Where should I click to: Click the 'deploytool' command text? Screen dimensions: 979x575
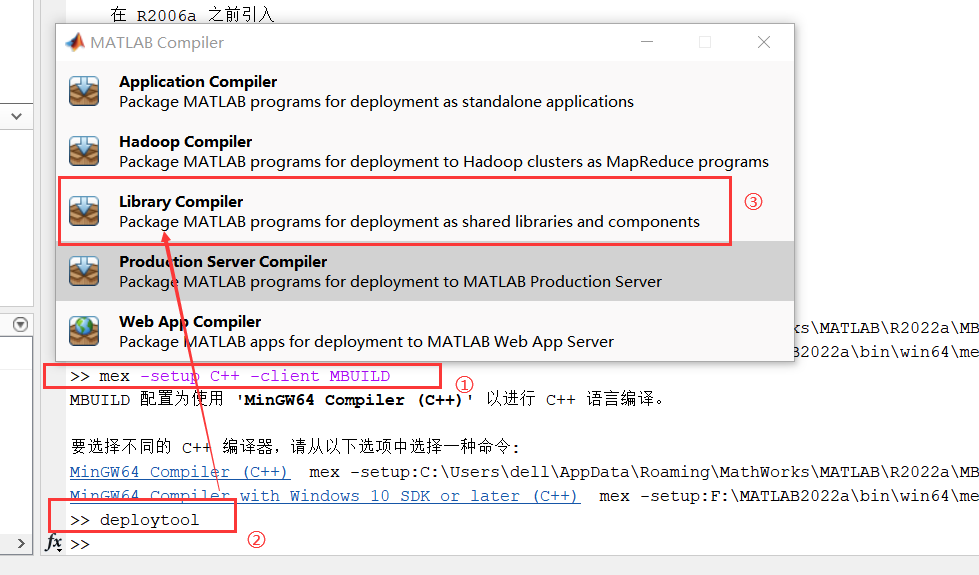[x=149, y=520]
